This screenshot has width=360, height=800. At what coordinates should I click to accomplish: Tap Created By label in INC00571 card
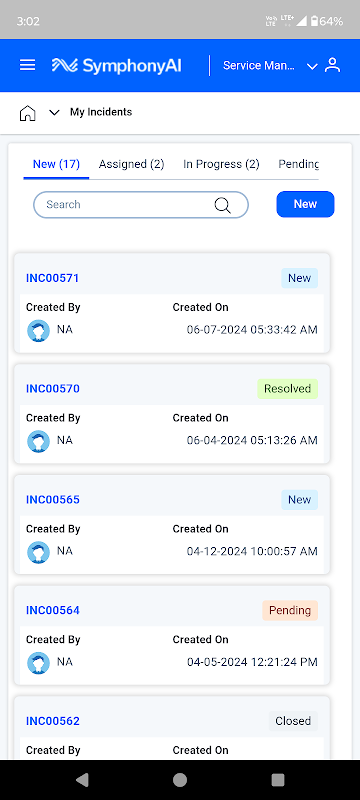tap(53, 308)
